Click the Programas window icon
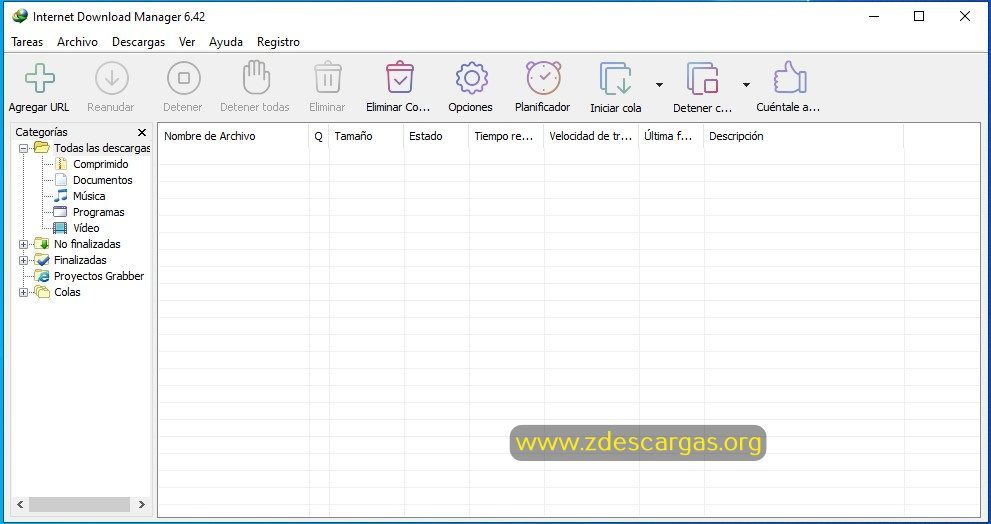 click(60, 212)
